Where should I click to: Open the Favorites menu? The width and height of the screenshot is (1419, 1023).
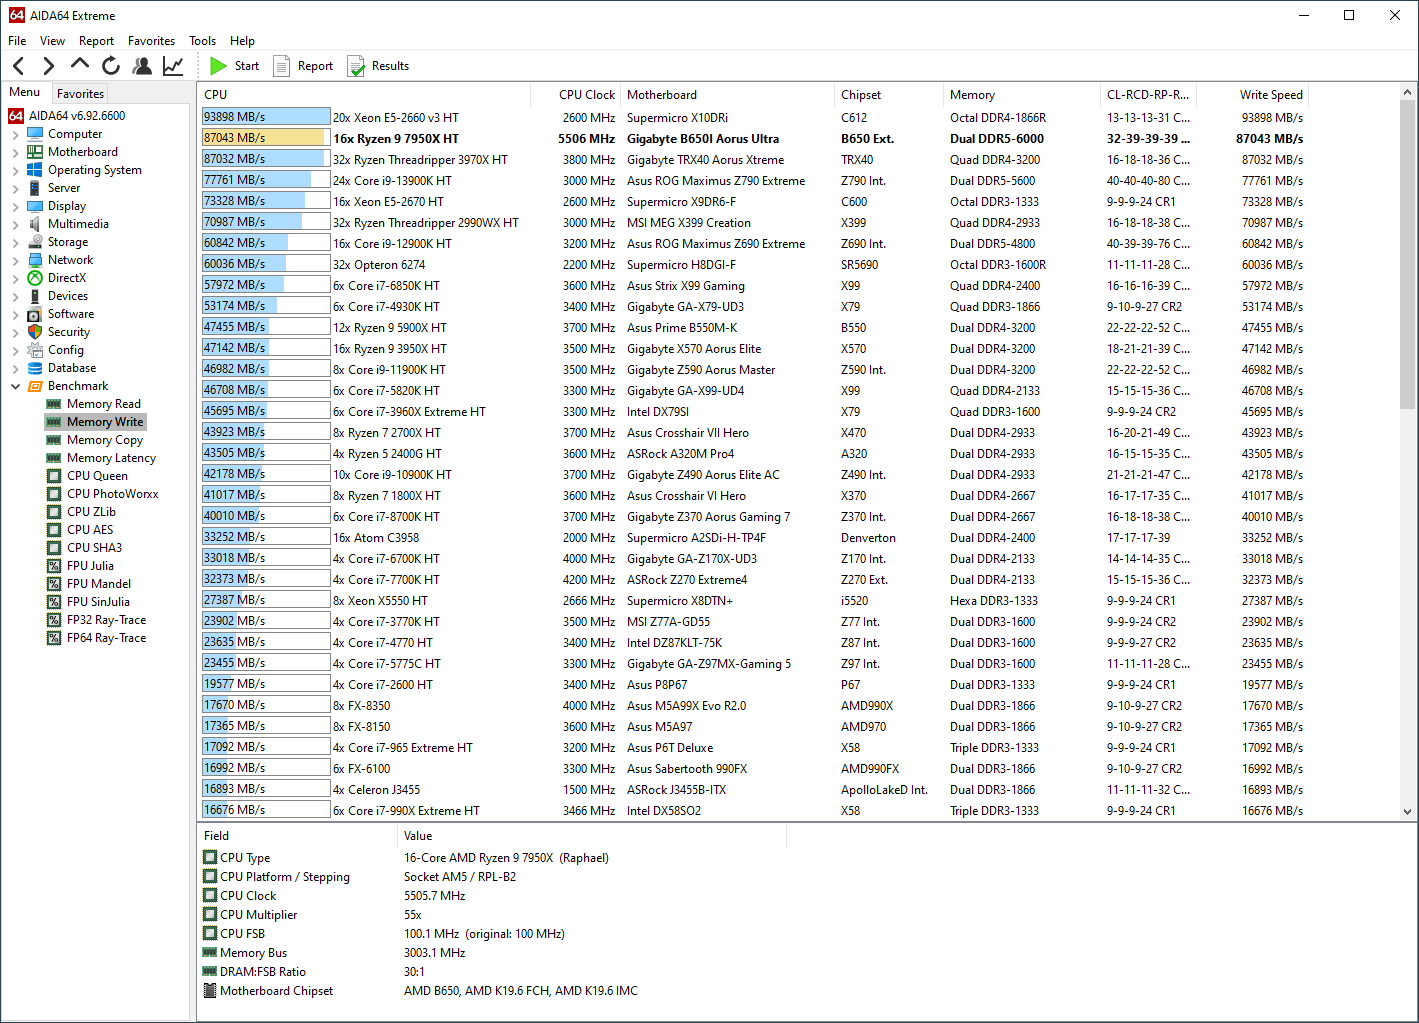[x=151, y=41]
